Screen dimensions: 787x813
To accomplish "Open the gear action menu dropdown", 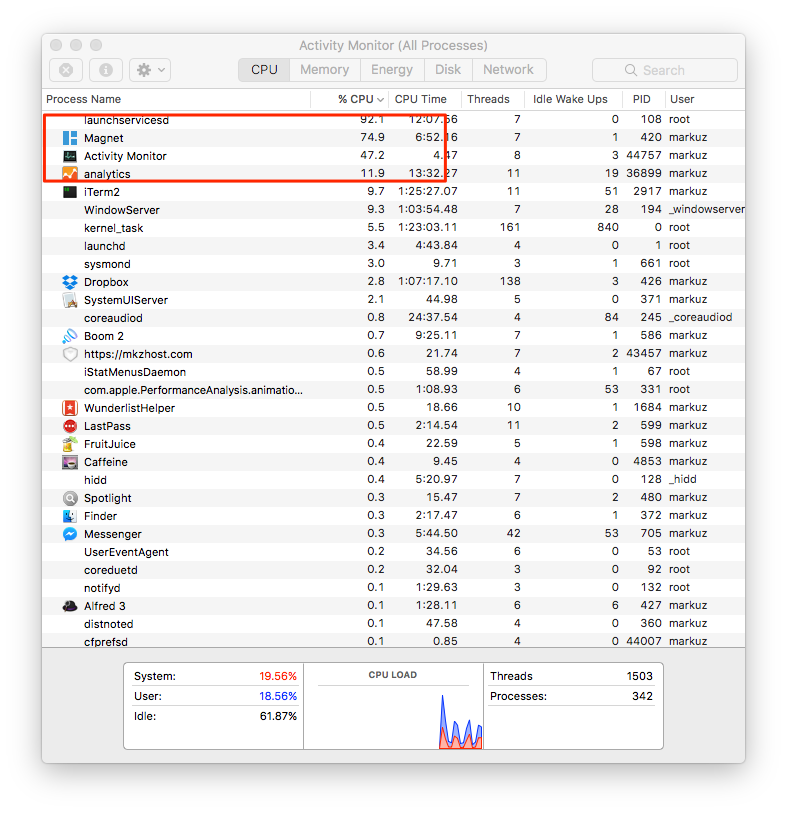I will point(150,70).
